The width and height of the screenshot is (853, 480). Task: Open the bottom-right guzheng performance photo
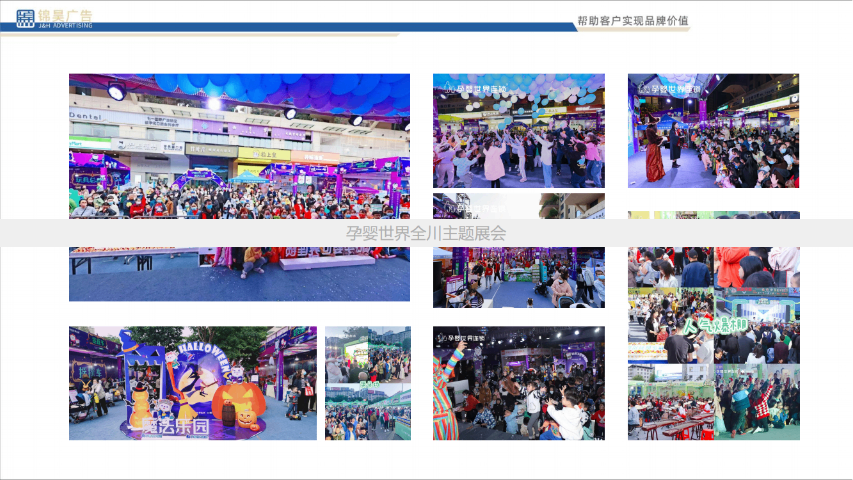click(713, 403)
